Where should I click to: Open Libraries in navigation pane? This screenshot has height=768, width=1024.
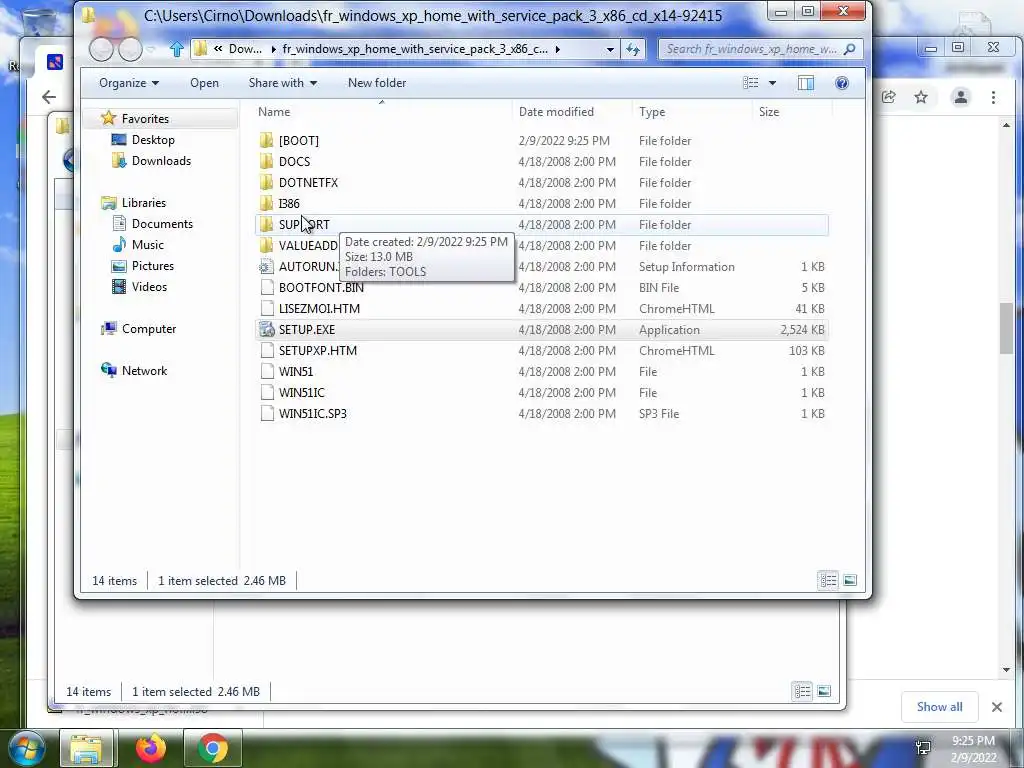(x=144, y=202)
